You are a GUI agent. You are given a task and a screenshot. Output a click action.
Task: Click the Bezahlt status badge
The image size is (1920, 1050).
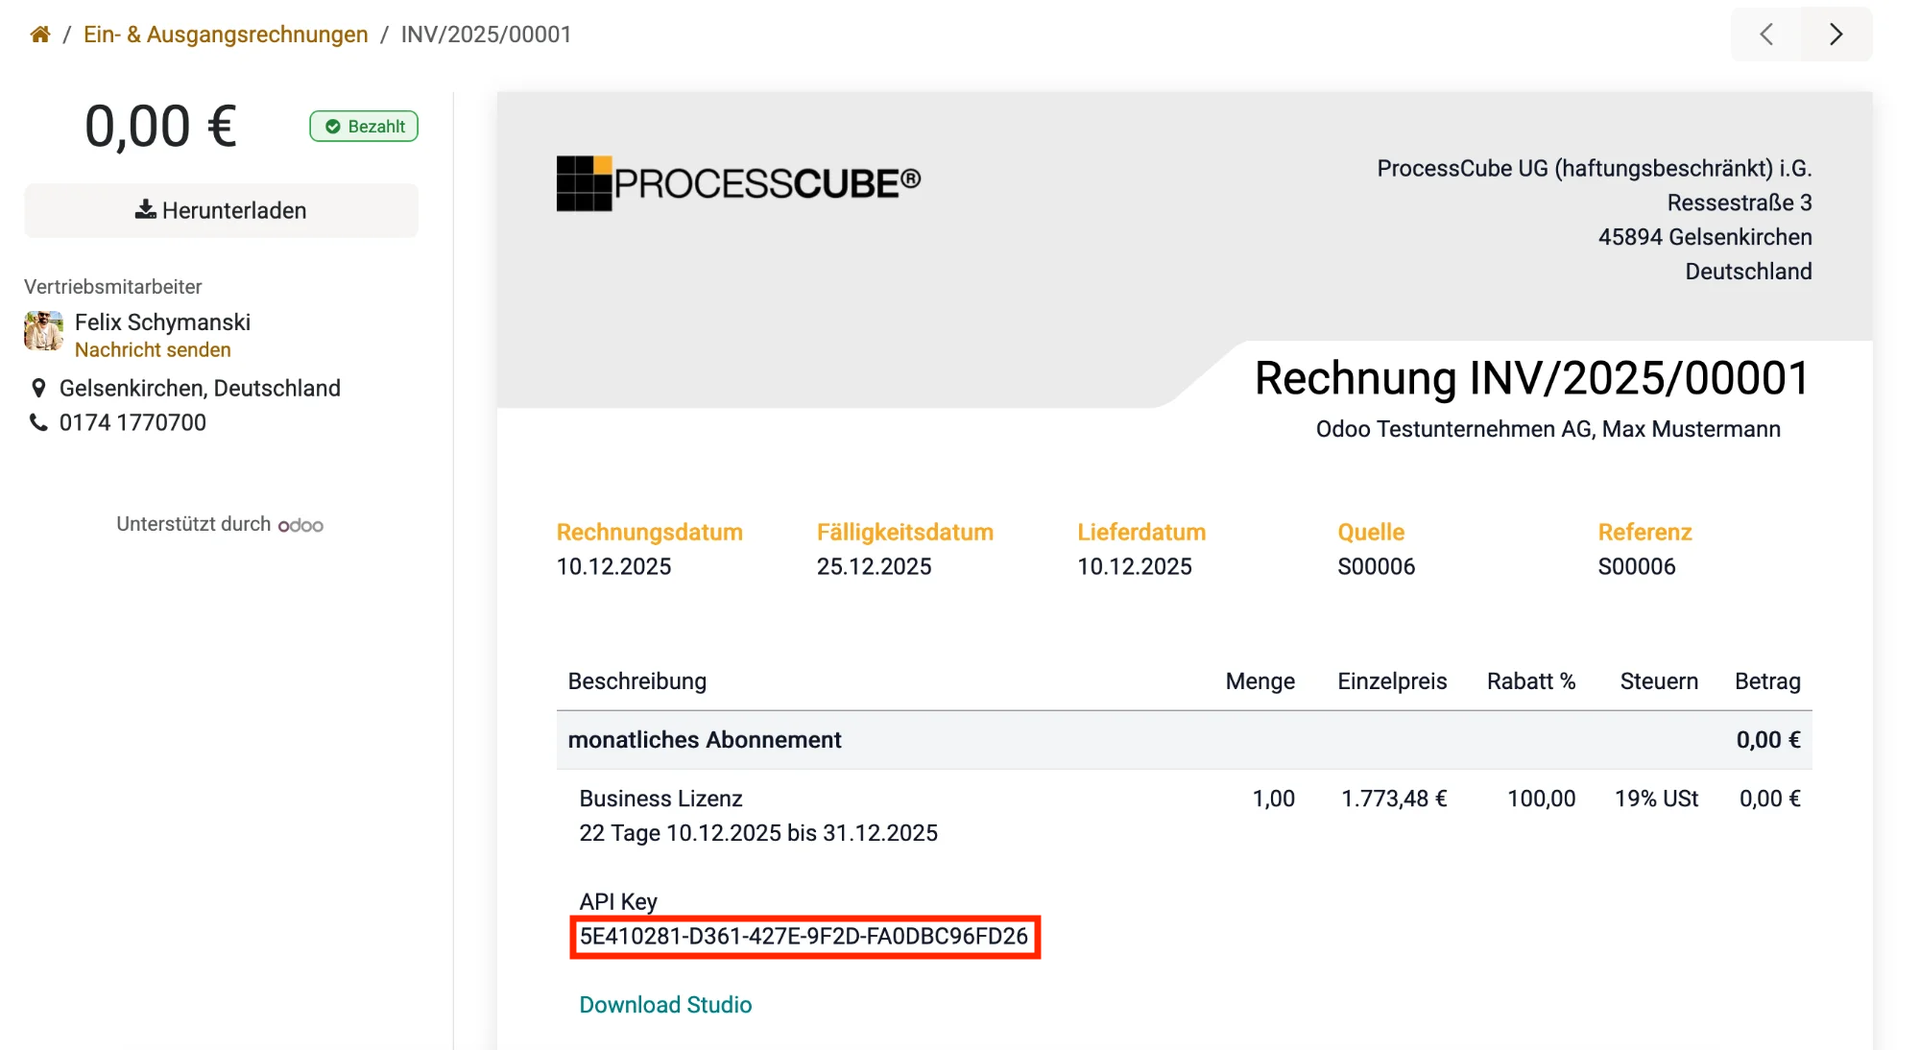click(x=364, y=127)
